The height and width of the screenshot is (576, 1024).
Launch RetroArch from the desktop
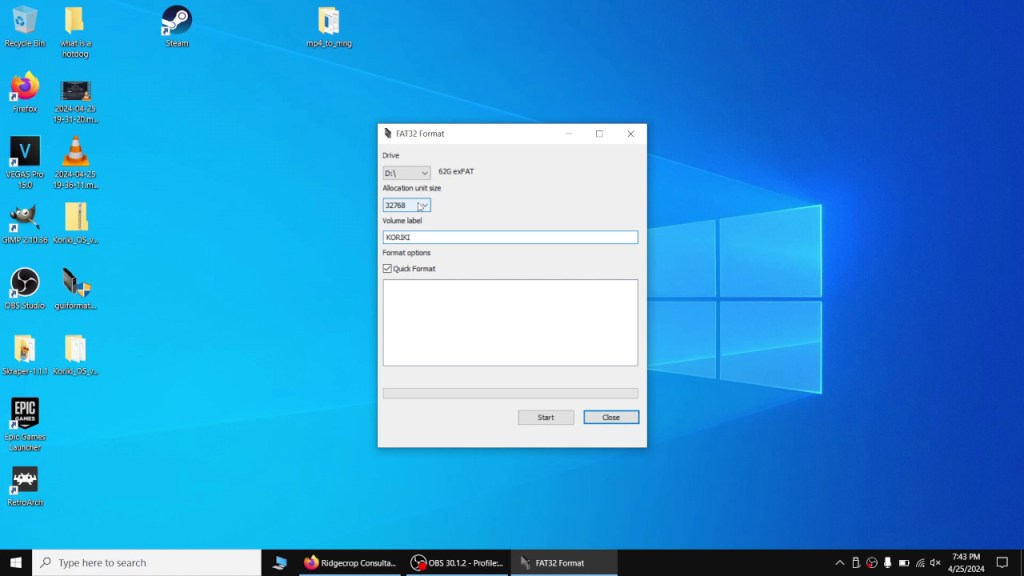[24, 478]
